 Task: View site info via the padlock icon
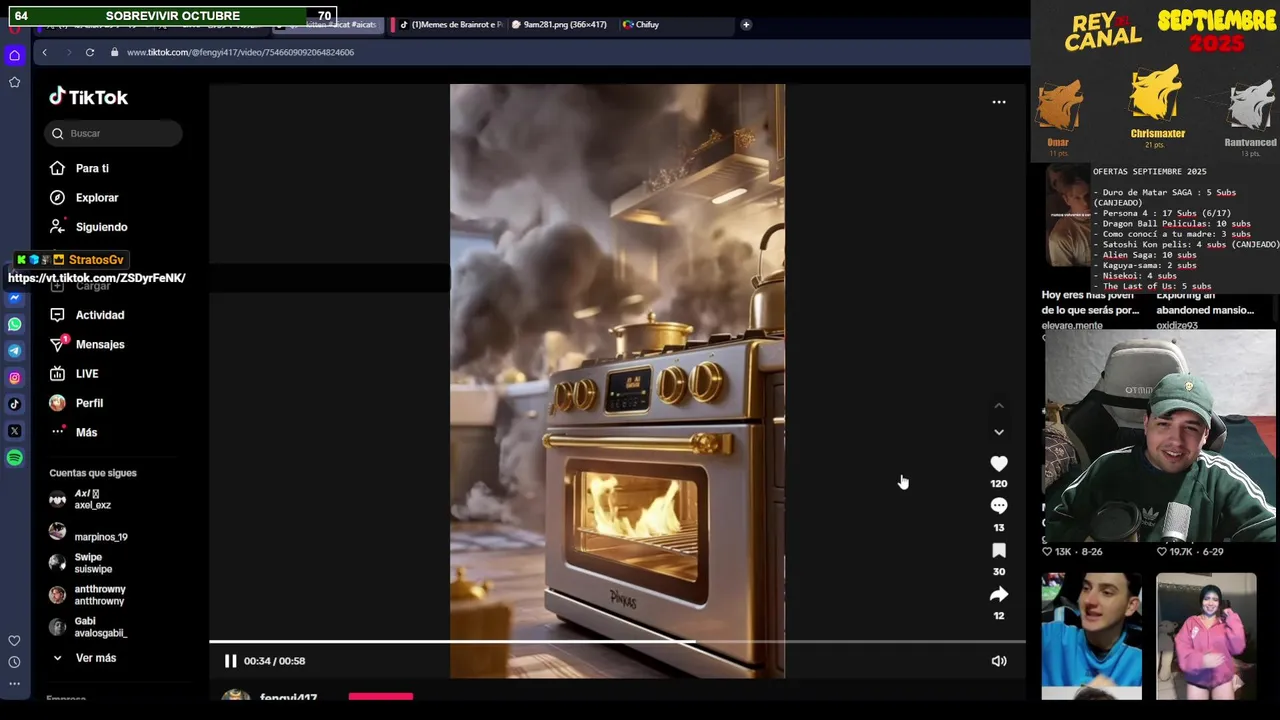114,52
